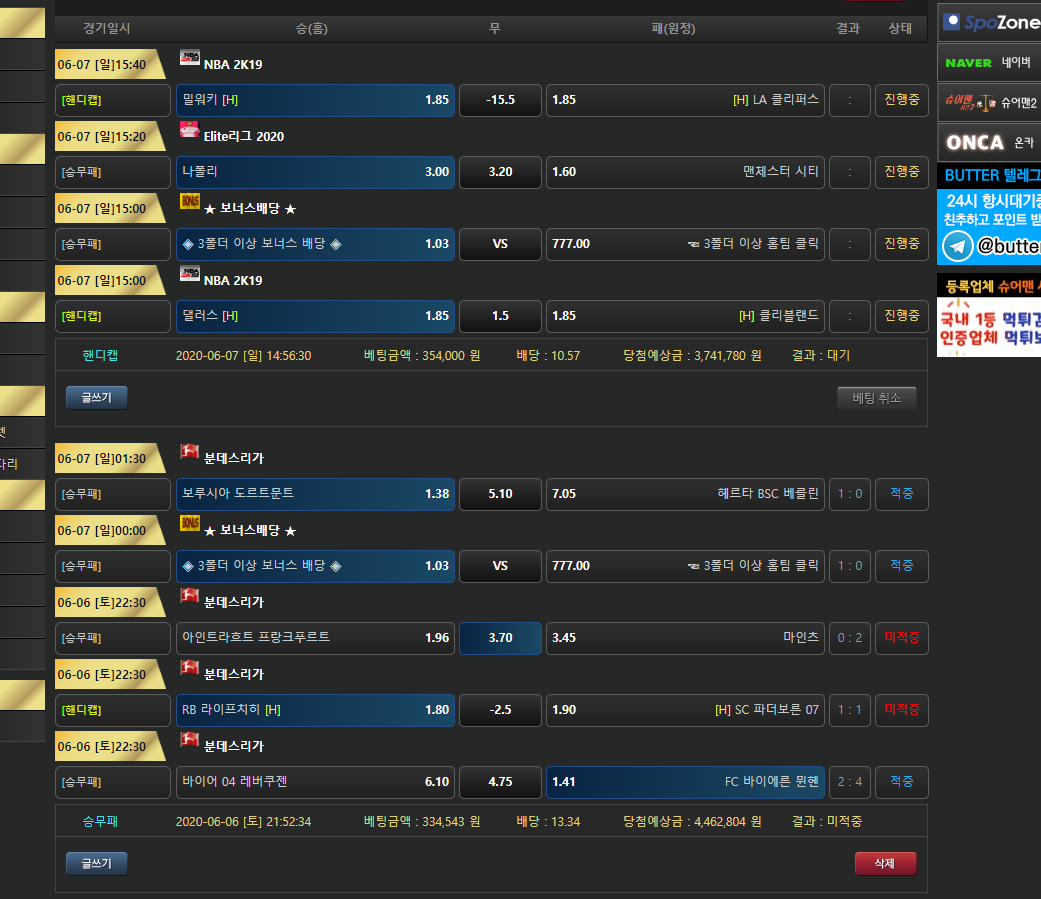Screen dimensions: 1041x899
Task: Click the Bundesliga icon for RB 라이프치히 match
Action: 190,668
